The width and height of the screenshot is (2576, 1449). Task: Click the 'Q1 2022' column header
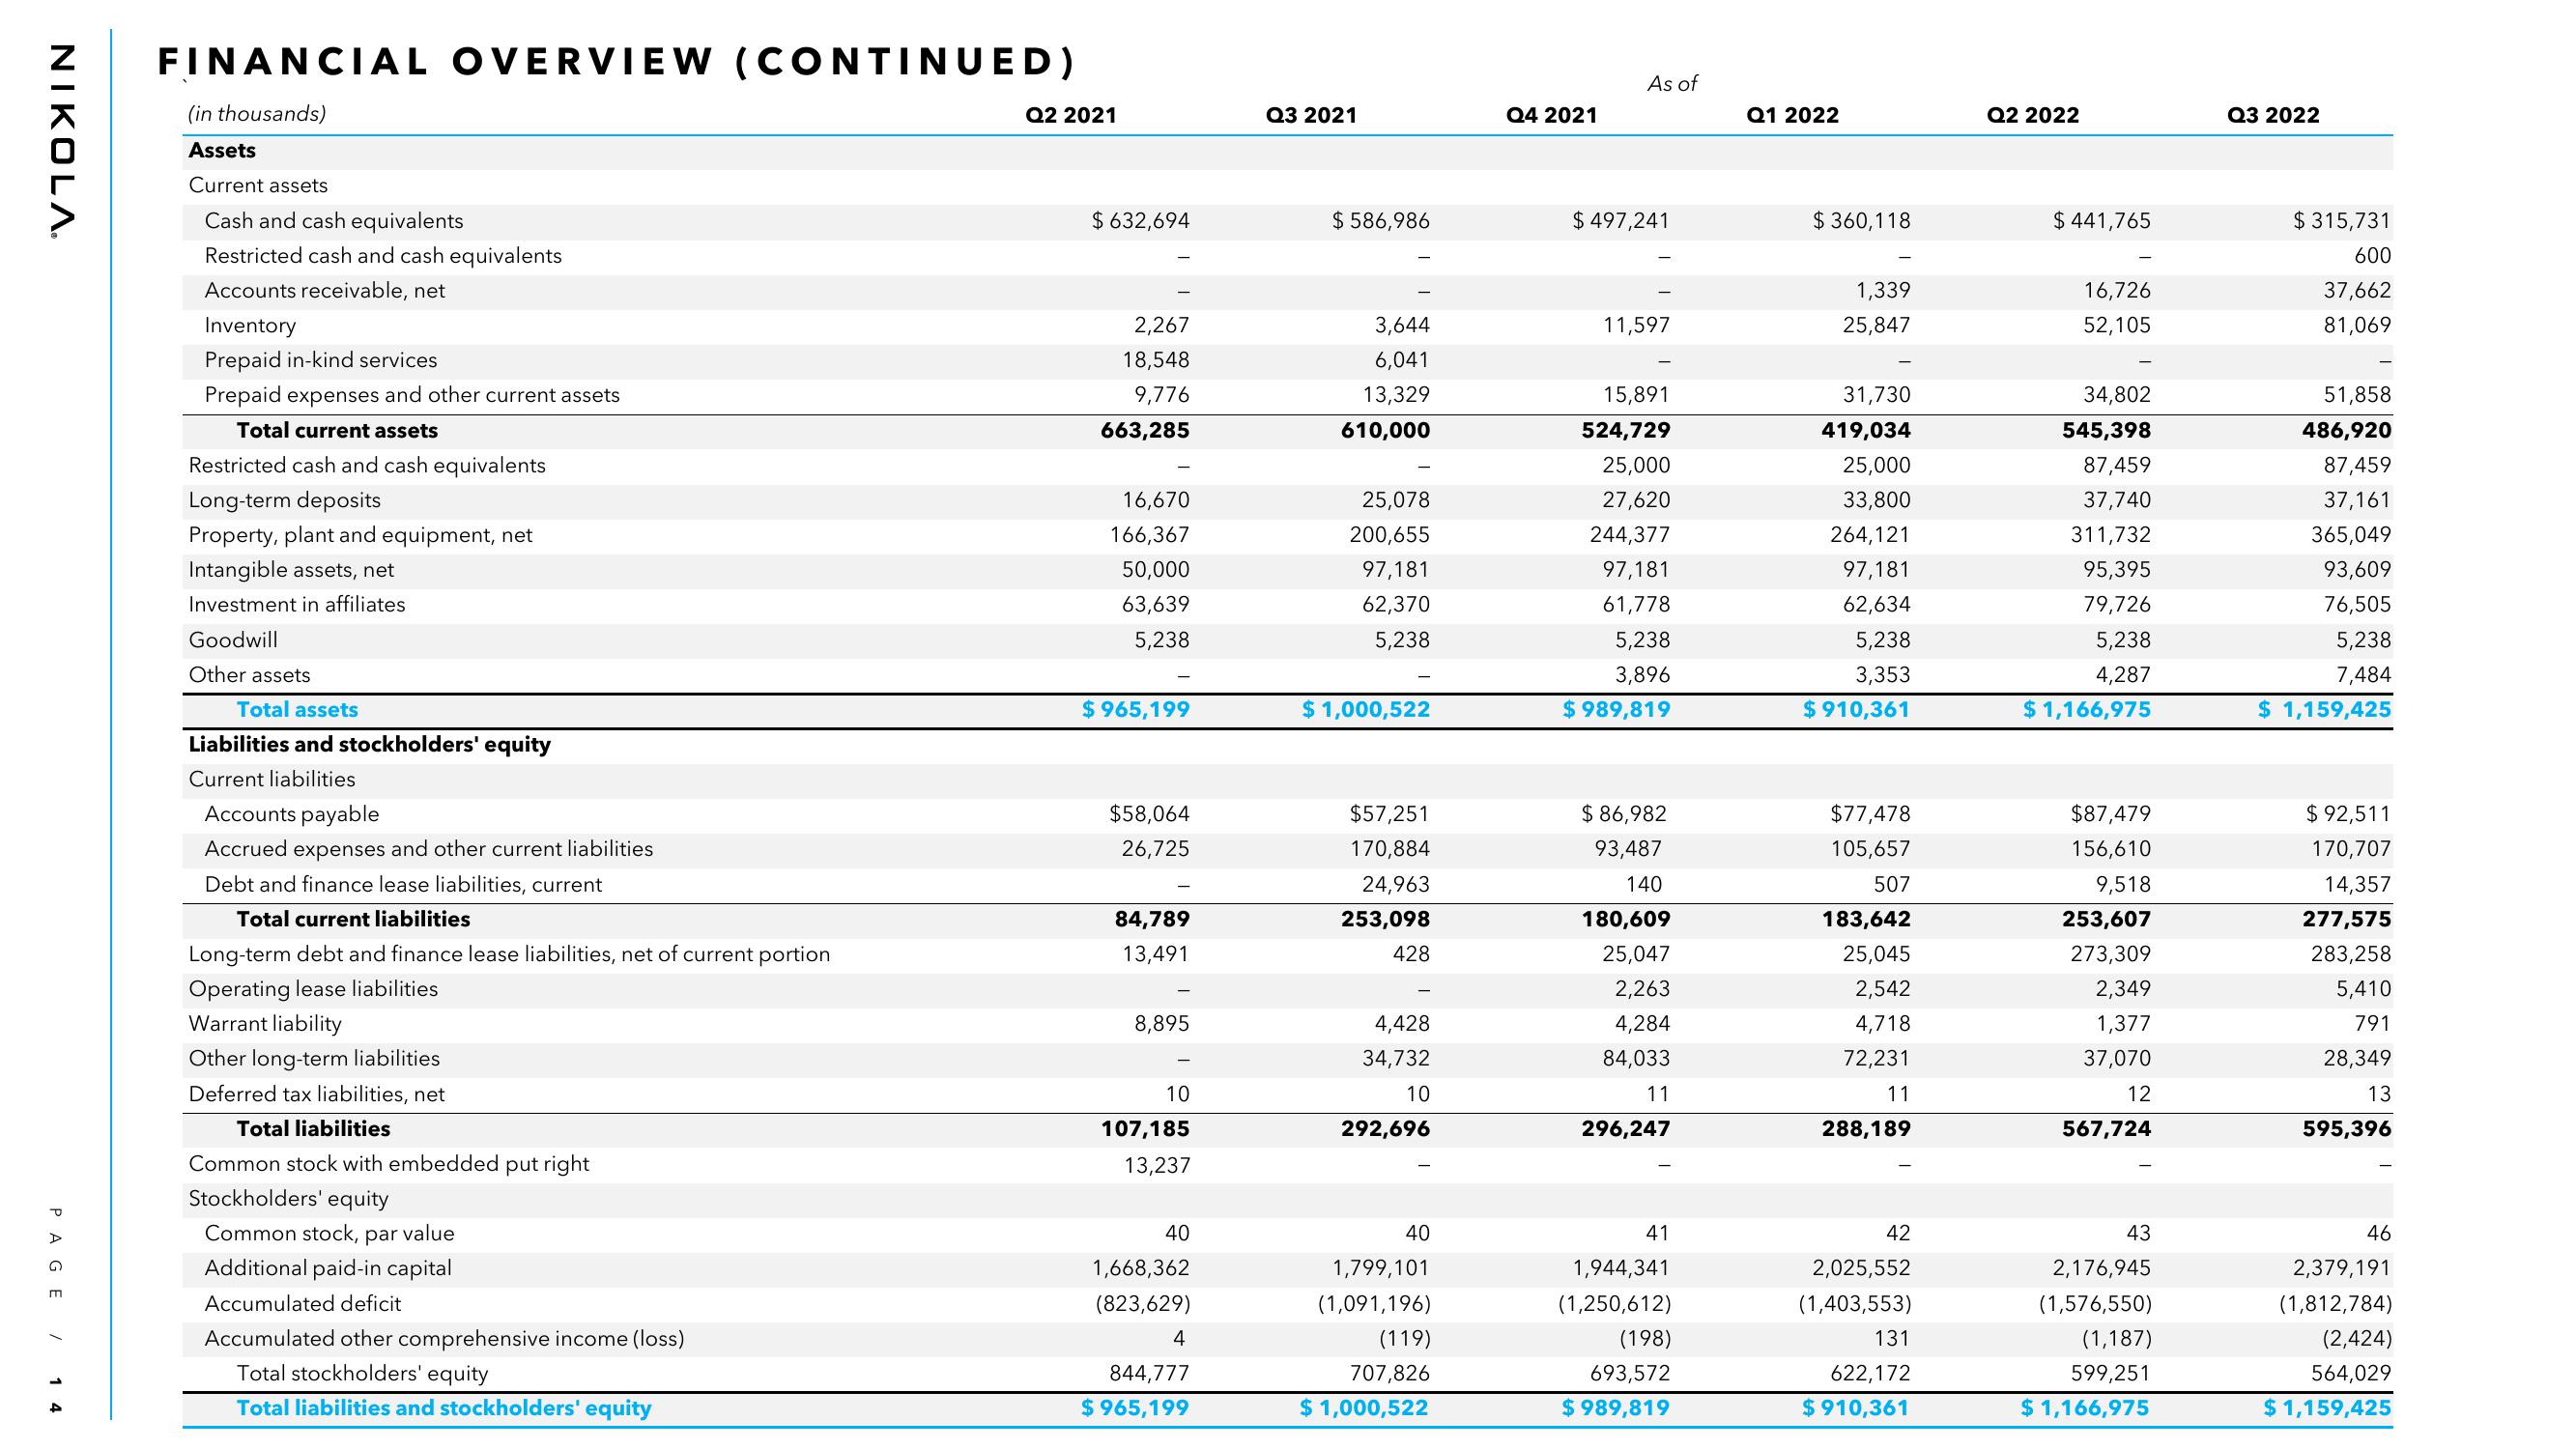tap(1792, 115)
